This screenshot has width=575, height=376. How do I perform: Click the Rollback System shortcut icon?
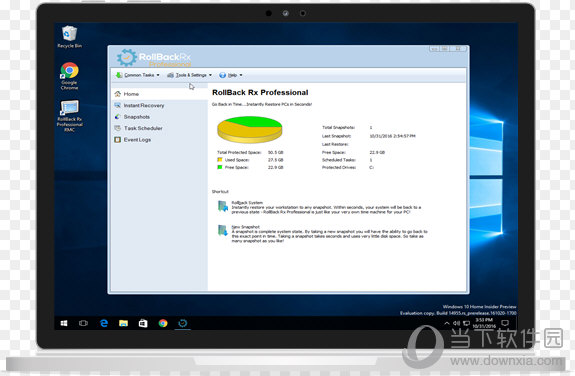tap(223, 207)
